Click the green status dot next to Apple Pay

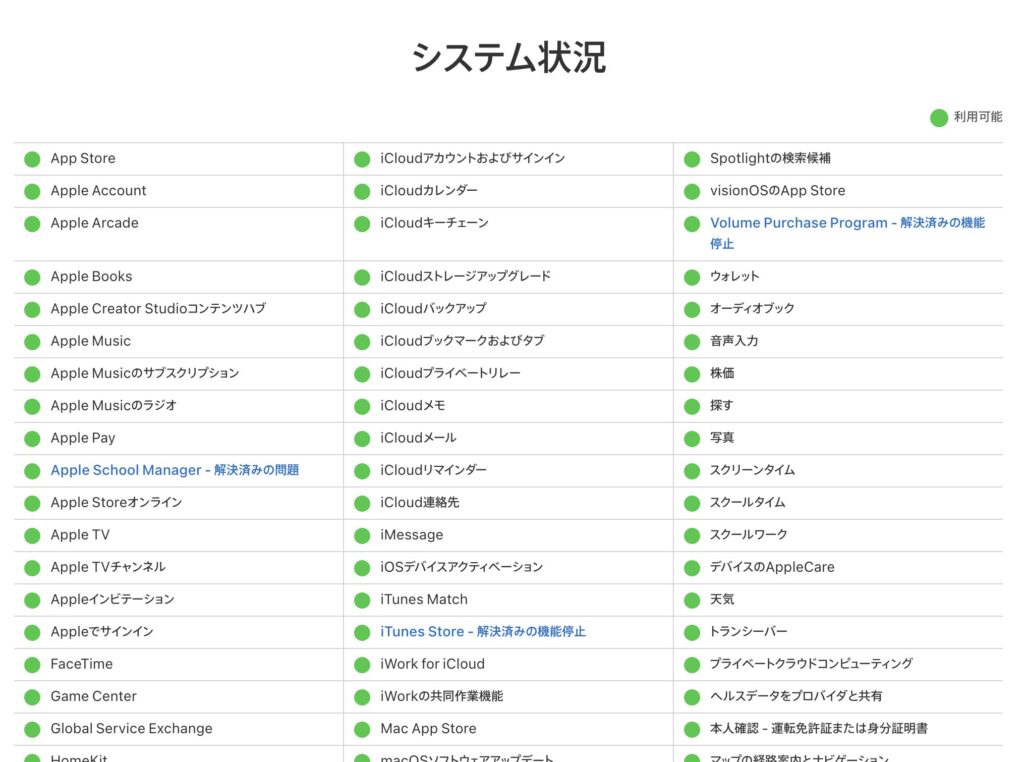[32, 438]
